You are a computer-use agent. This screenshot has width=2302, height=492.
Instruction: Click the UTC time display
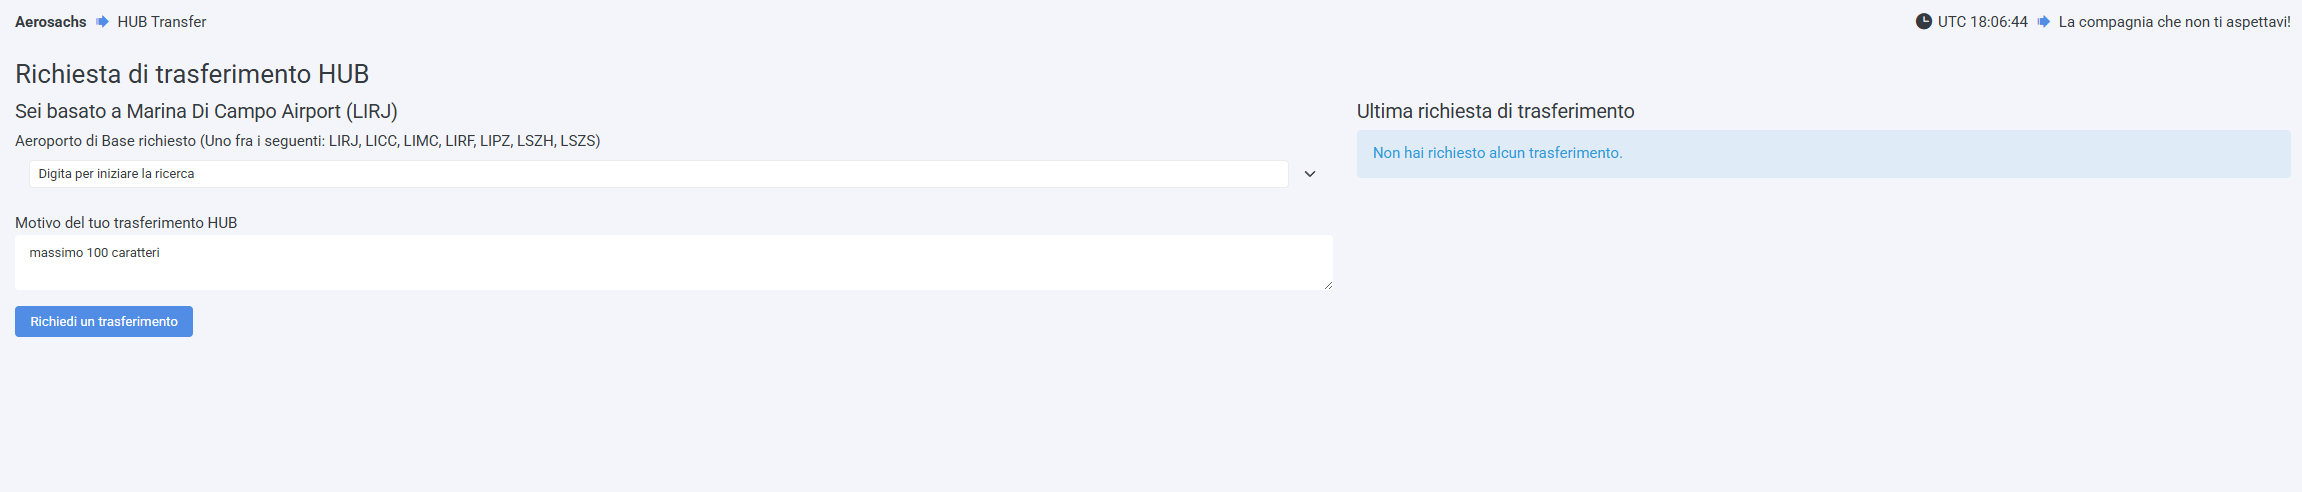1982,22
